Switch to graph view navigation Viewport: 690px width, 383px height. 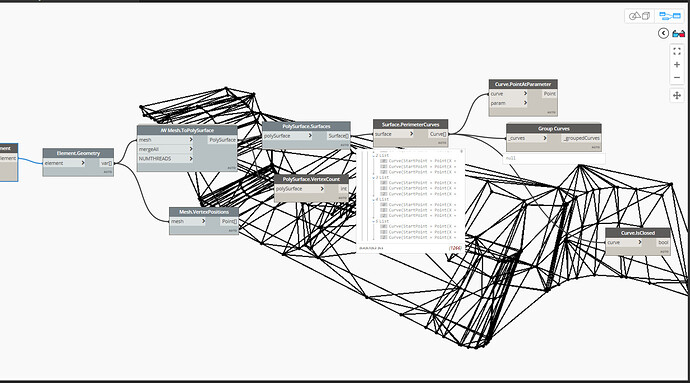click(x=670, y=16)
